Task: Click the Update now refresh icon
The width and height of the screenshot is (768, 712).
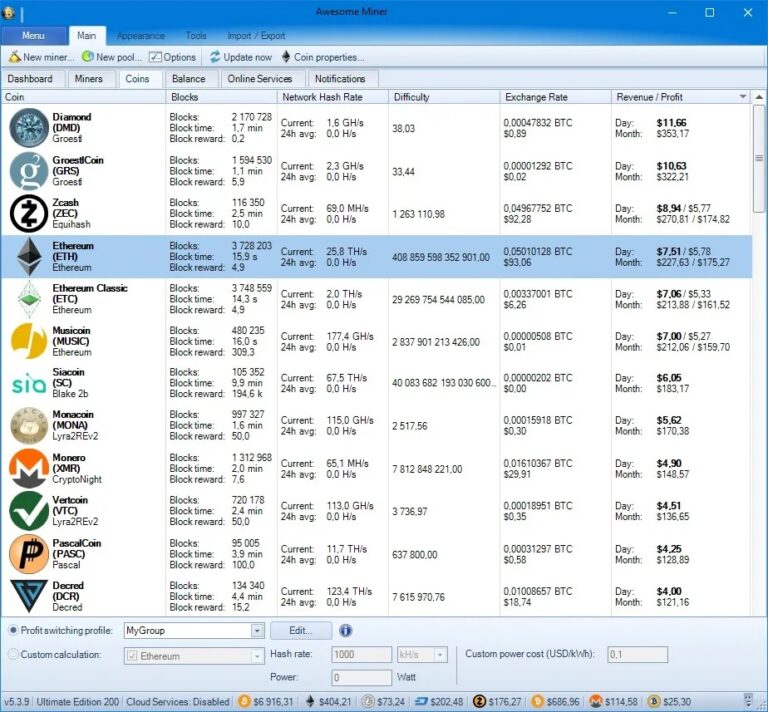Action: click(215, 57)
